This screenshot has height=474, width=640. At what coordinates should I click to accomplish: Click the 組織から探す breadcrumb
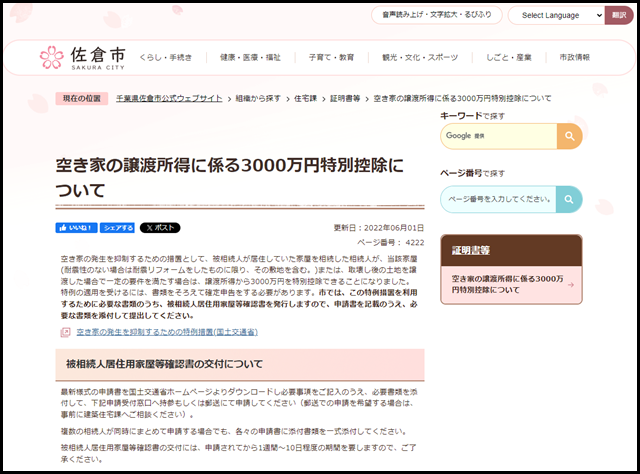[258, 98]
